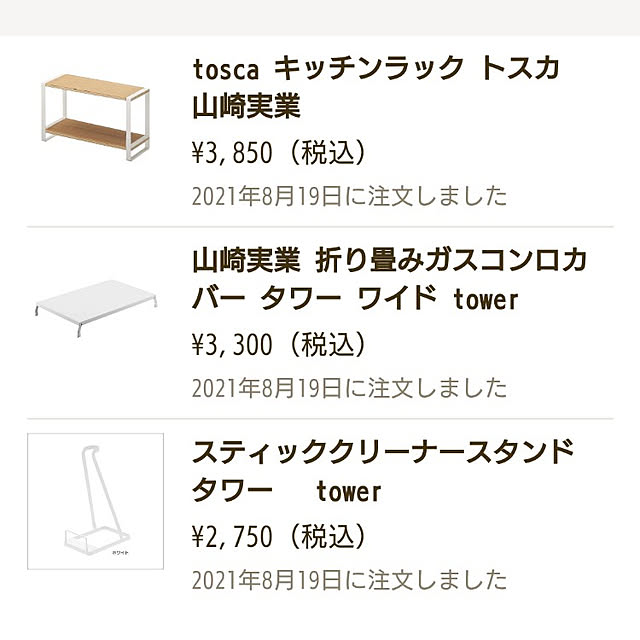Viewport: 640px width, 640px height.
Task: Open the 'tosca キッチンラック トスカ 山崎実業' title
Action: [x=376, y=87]
